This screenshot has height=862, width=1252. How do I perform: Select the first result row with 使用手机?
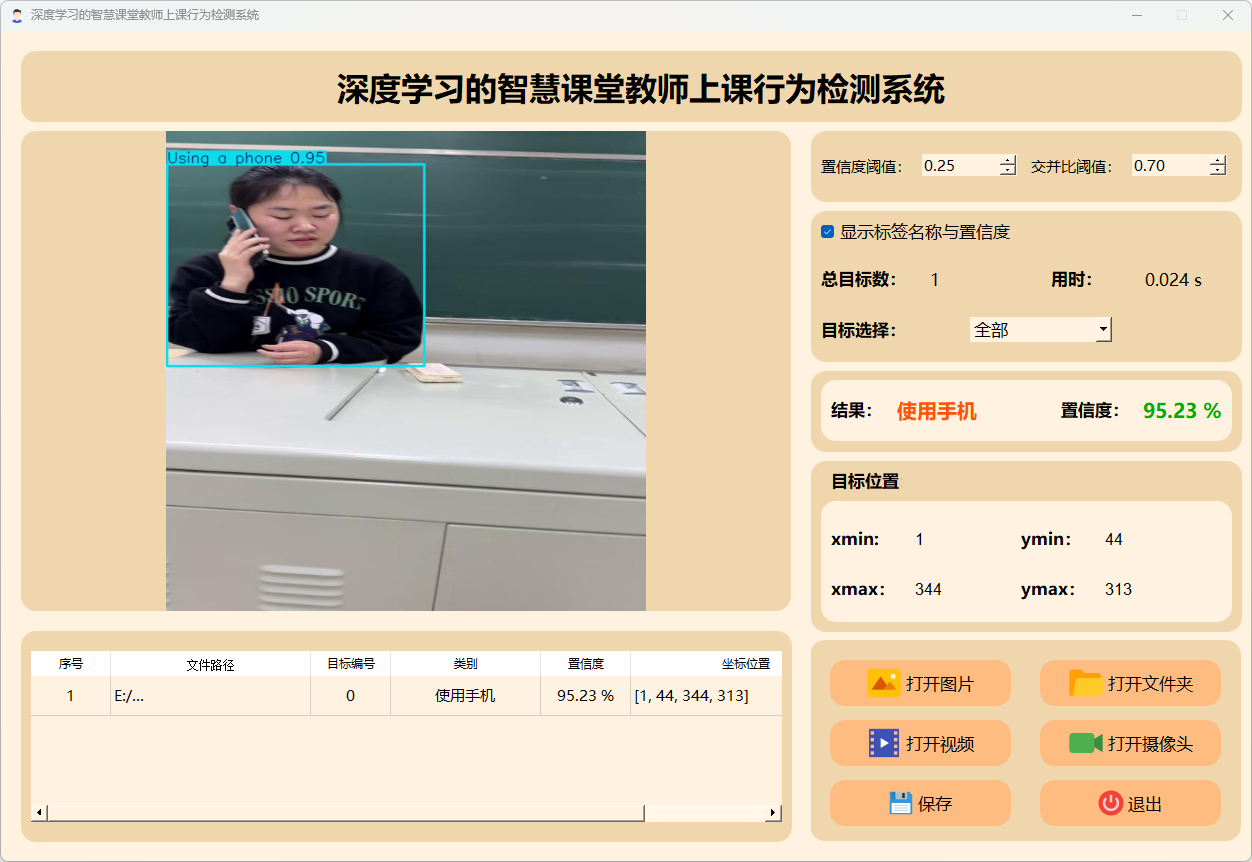(x=464, y=696)
